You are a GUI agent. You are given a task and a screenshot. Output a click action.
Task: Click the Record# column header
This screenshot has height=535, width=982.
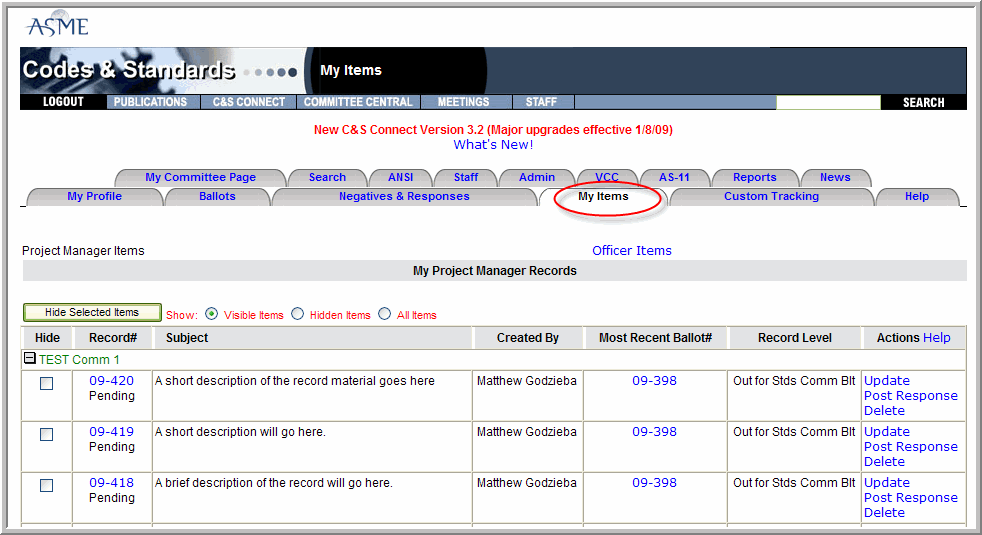pos(113,338)
